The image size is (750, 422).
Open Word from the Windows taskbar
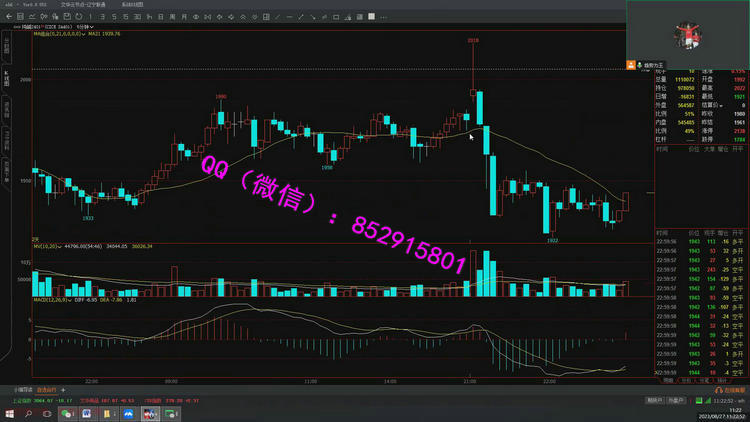(x=86, y=412)
